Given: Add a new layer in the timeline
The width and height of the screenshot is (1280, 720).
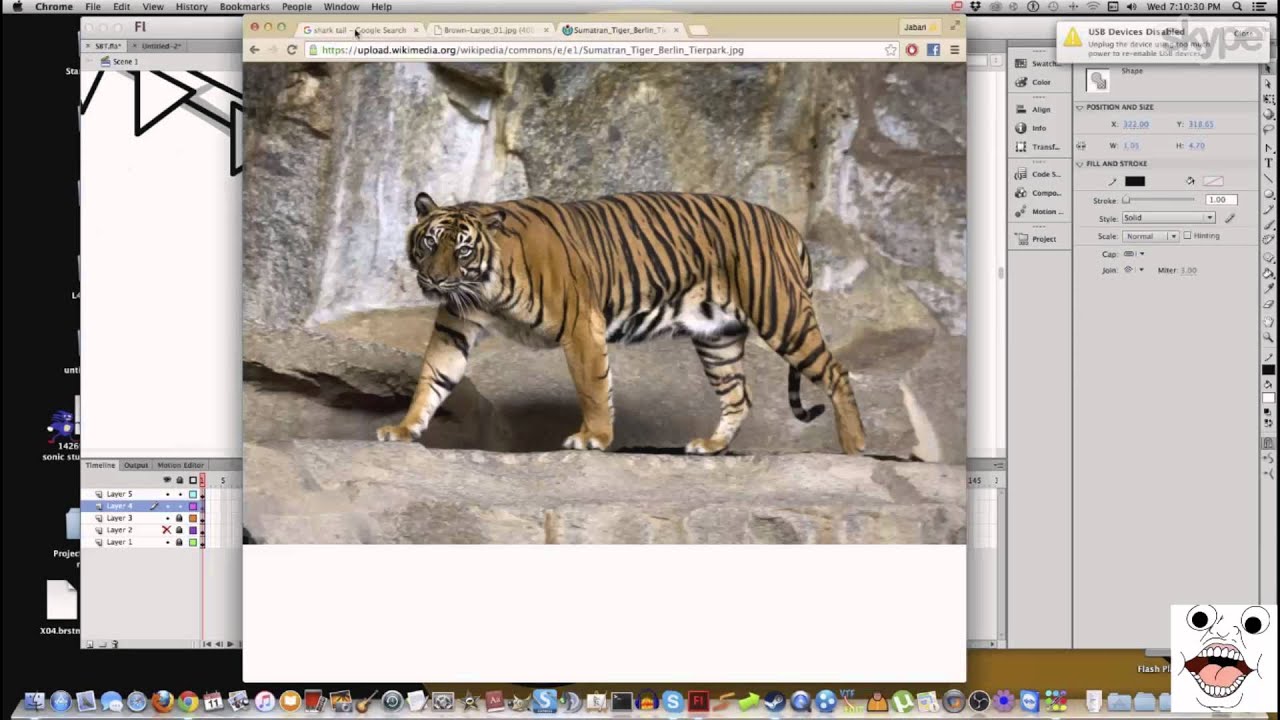Looking at the screenshot, I should (x=89, y=644).
